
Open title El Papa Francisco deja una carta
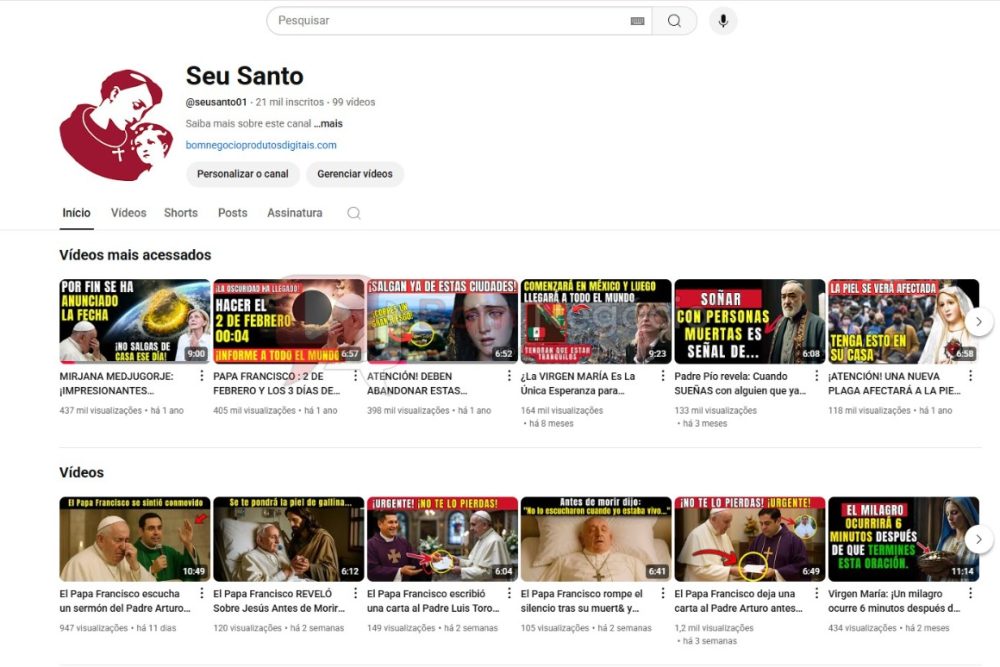tap(739, 601)
